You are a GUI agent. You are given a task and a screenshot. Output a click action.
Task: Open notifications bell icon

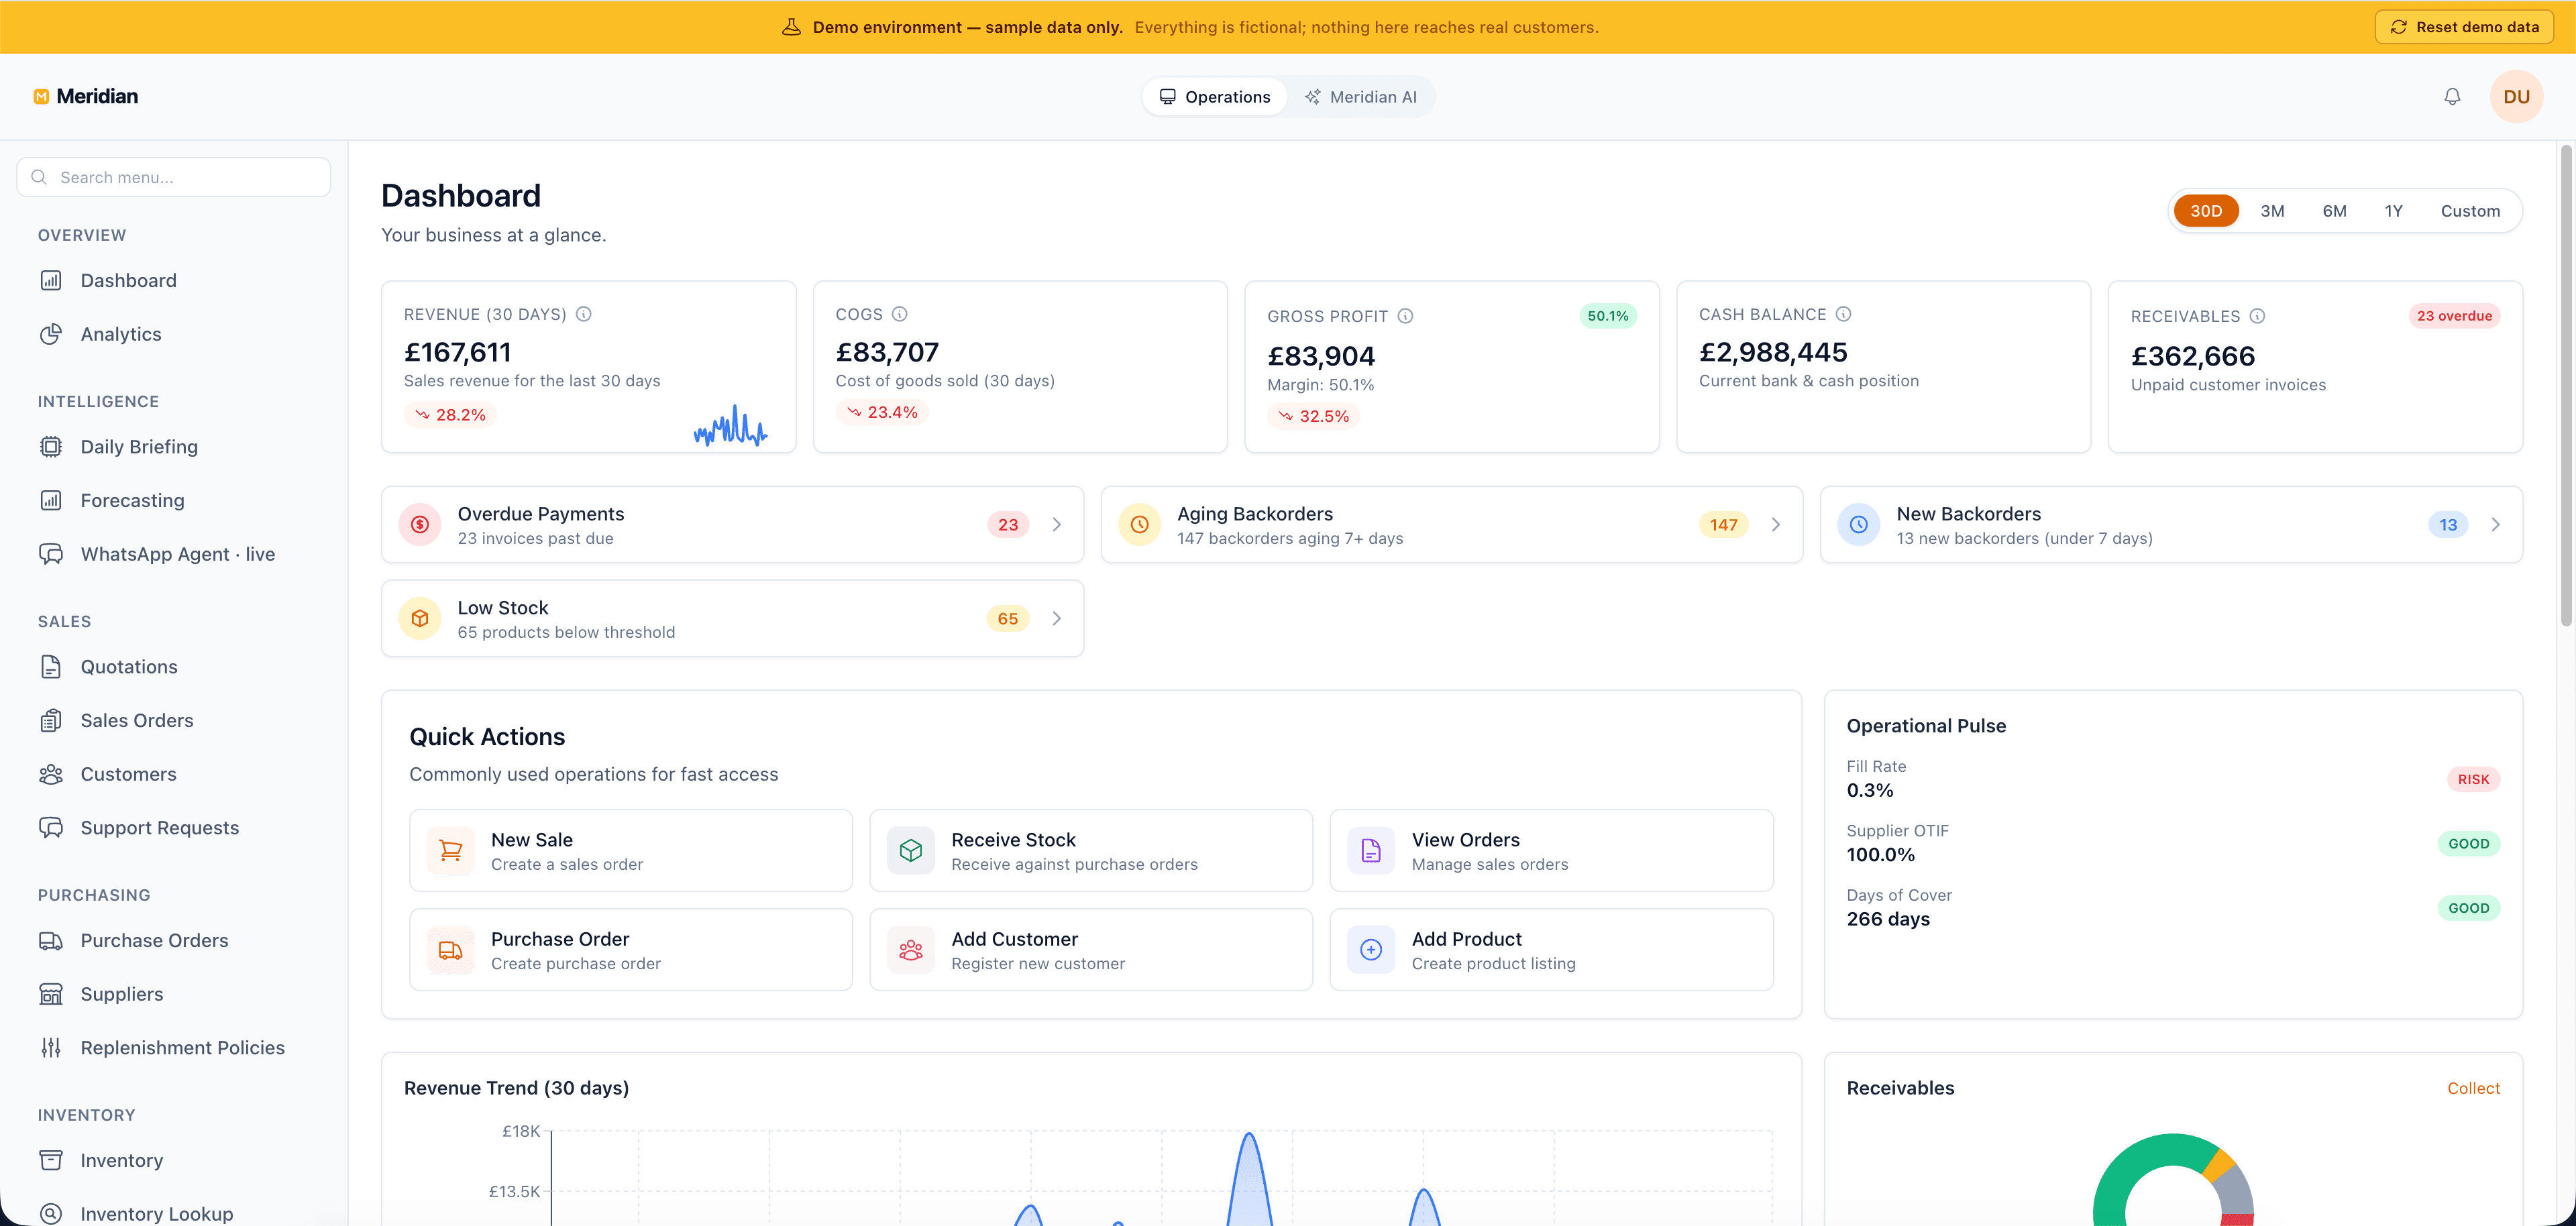point(2452,96)
